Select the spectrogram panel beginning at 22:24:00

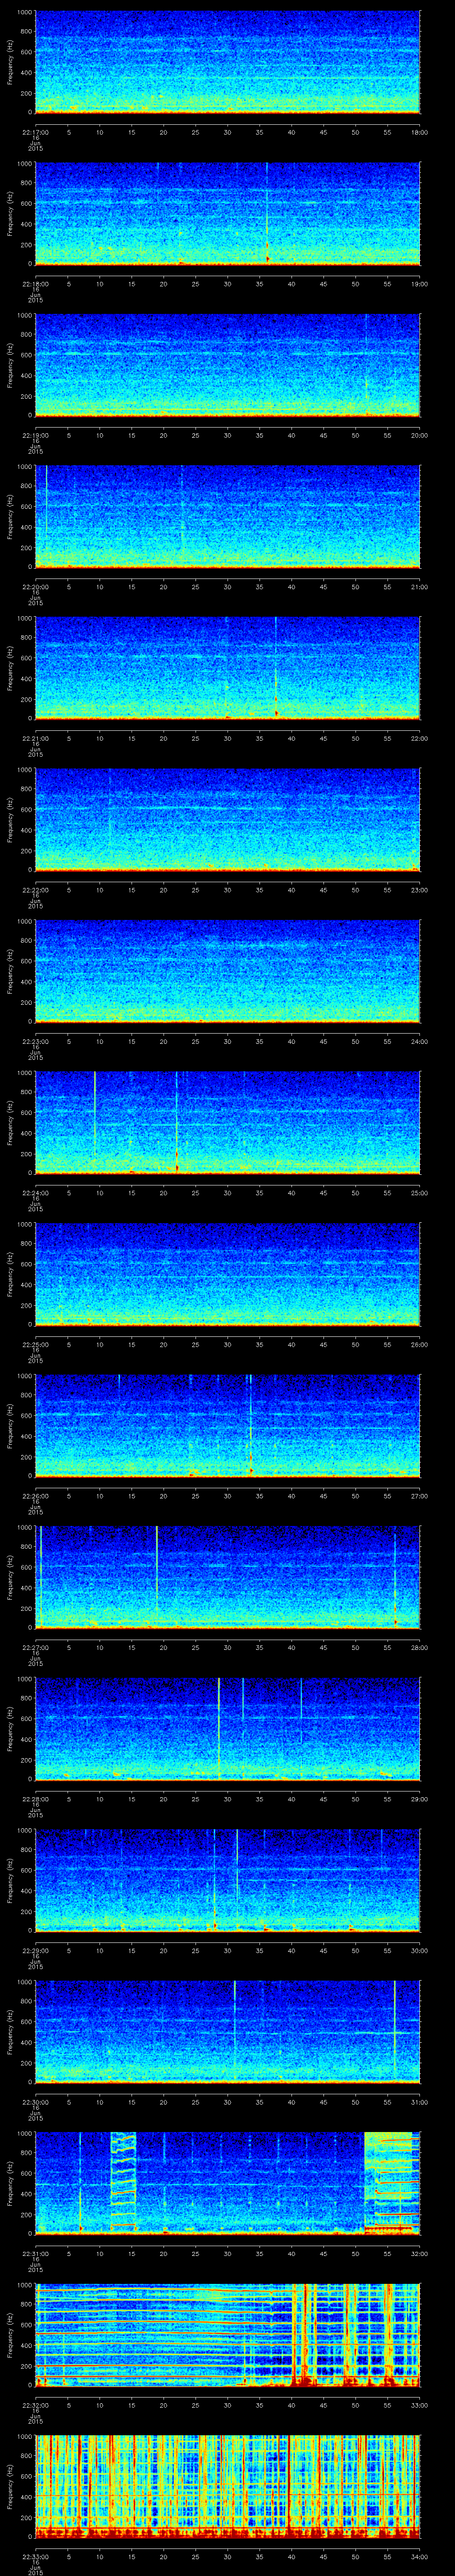(x=227, y=1123)
